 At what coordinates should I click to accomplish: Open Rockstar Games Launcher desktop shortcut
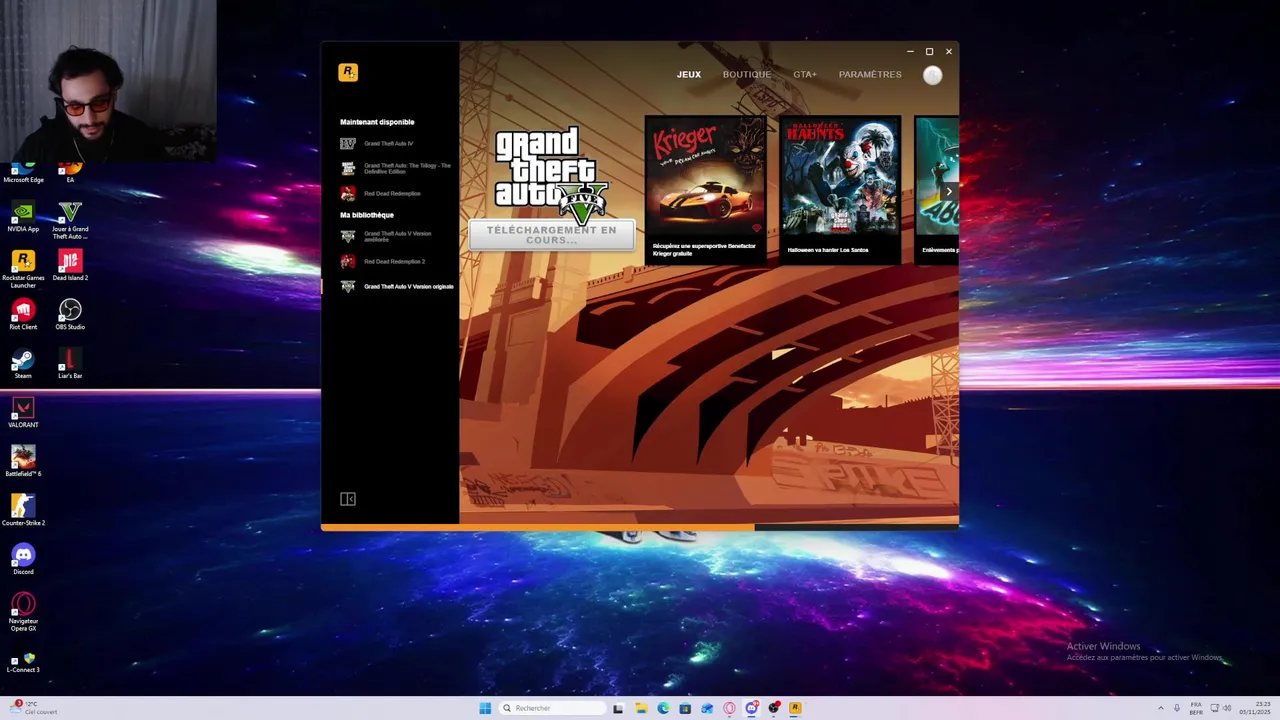(x=23, y=269)
